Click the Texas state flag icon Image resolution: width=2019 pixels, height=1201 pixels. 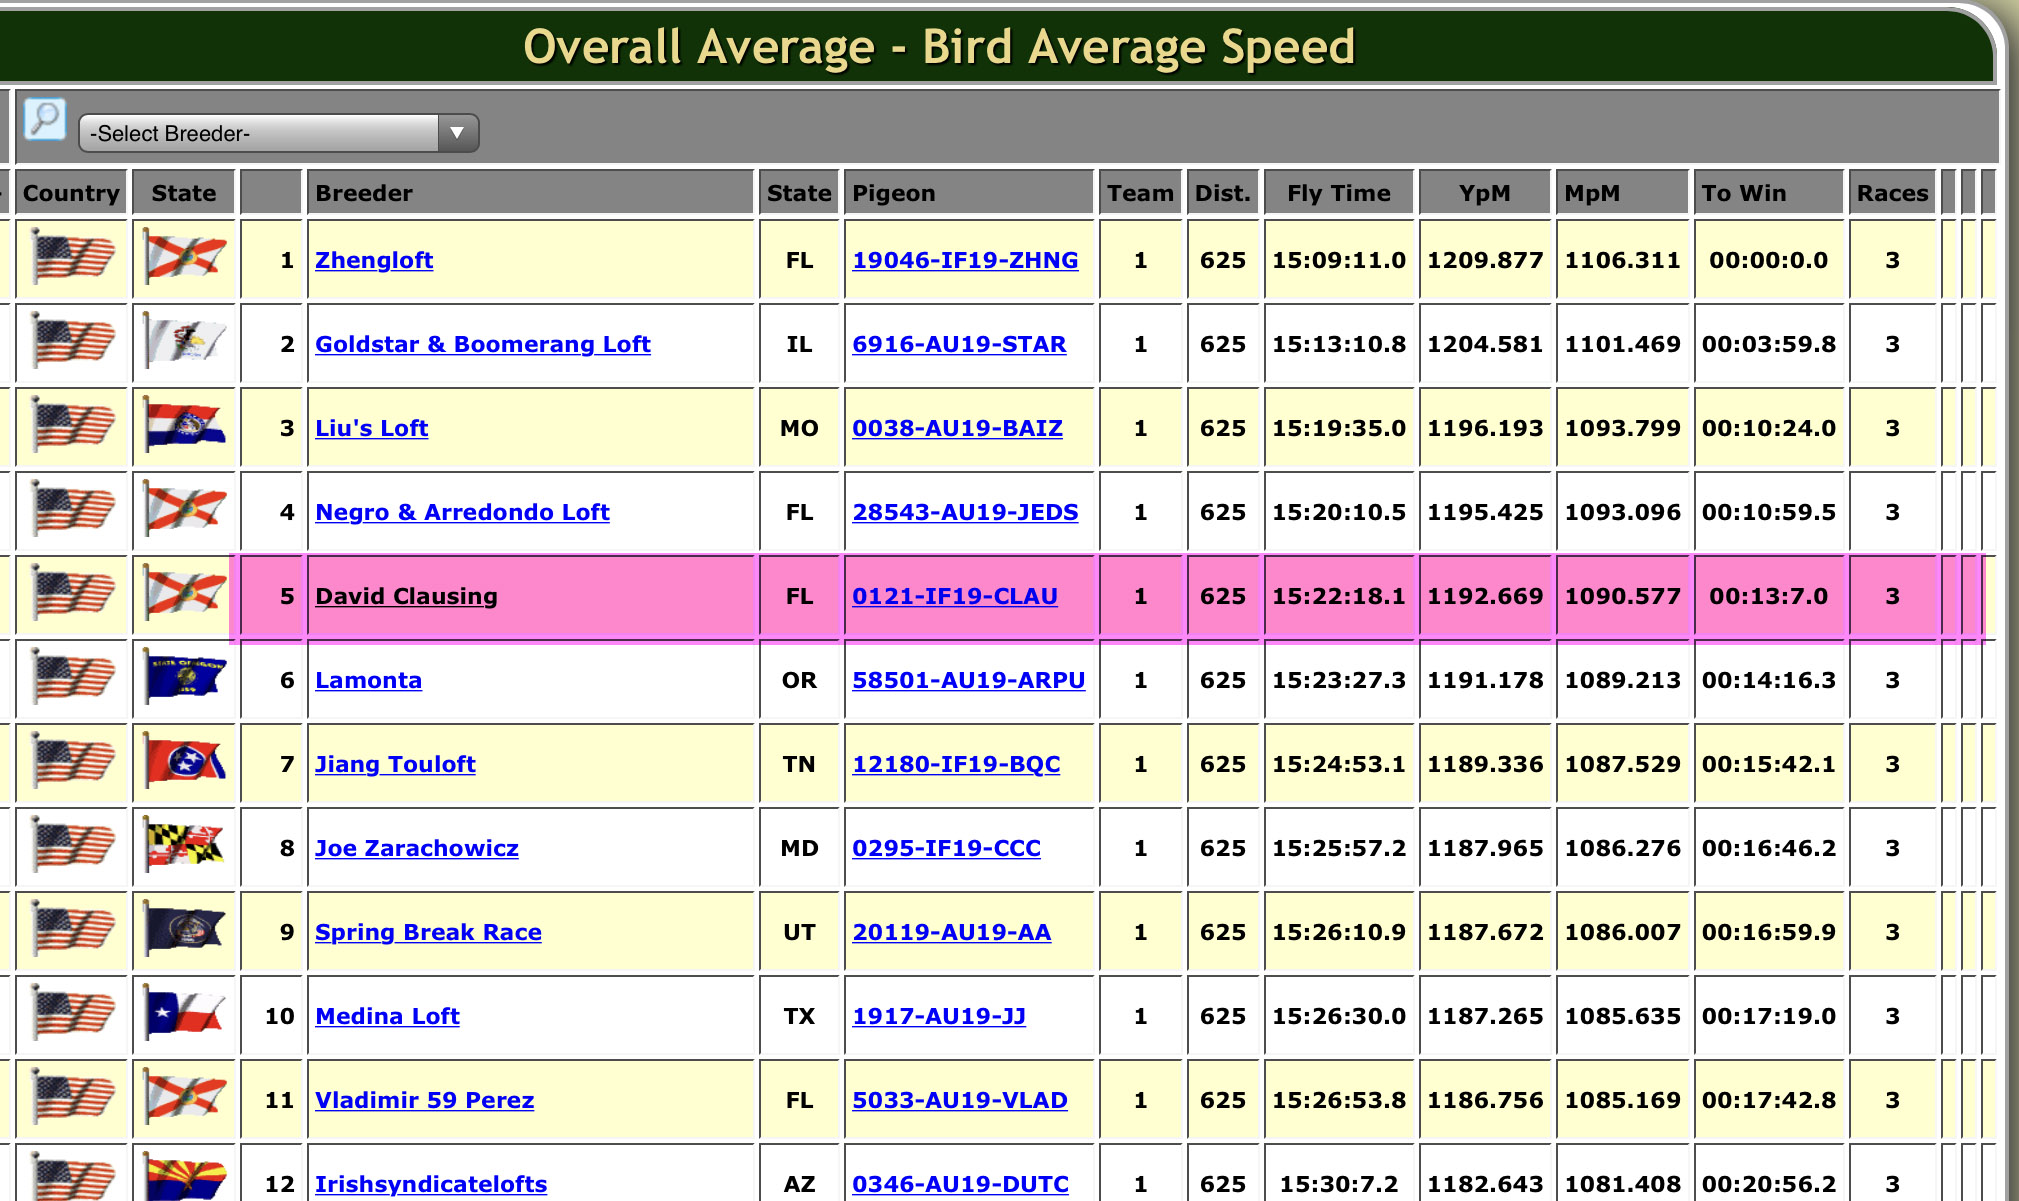pyautogui.click(x=184, y=1014)
